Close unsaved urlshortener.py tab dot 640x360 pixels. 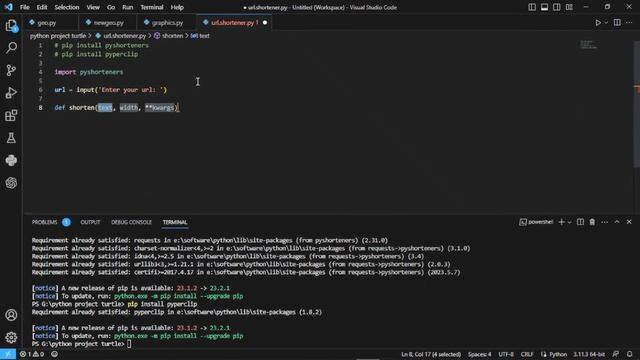coord(265,23)
